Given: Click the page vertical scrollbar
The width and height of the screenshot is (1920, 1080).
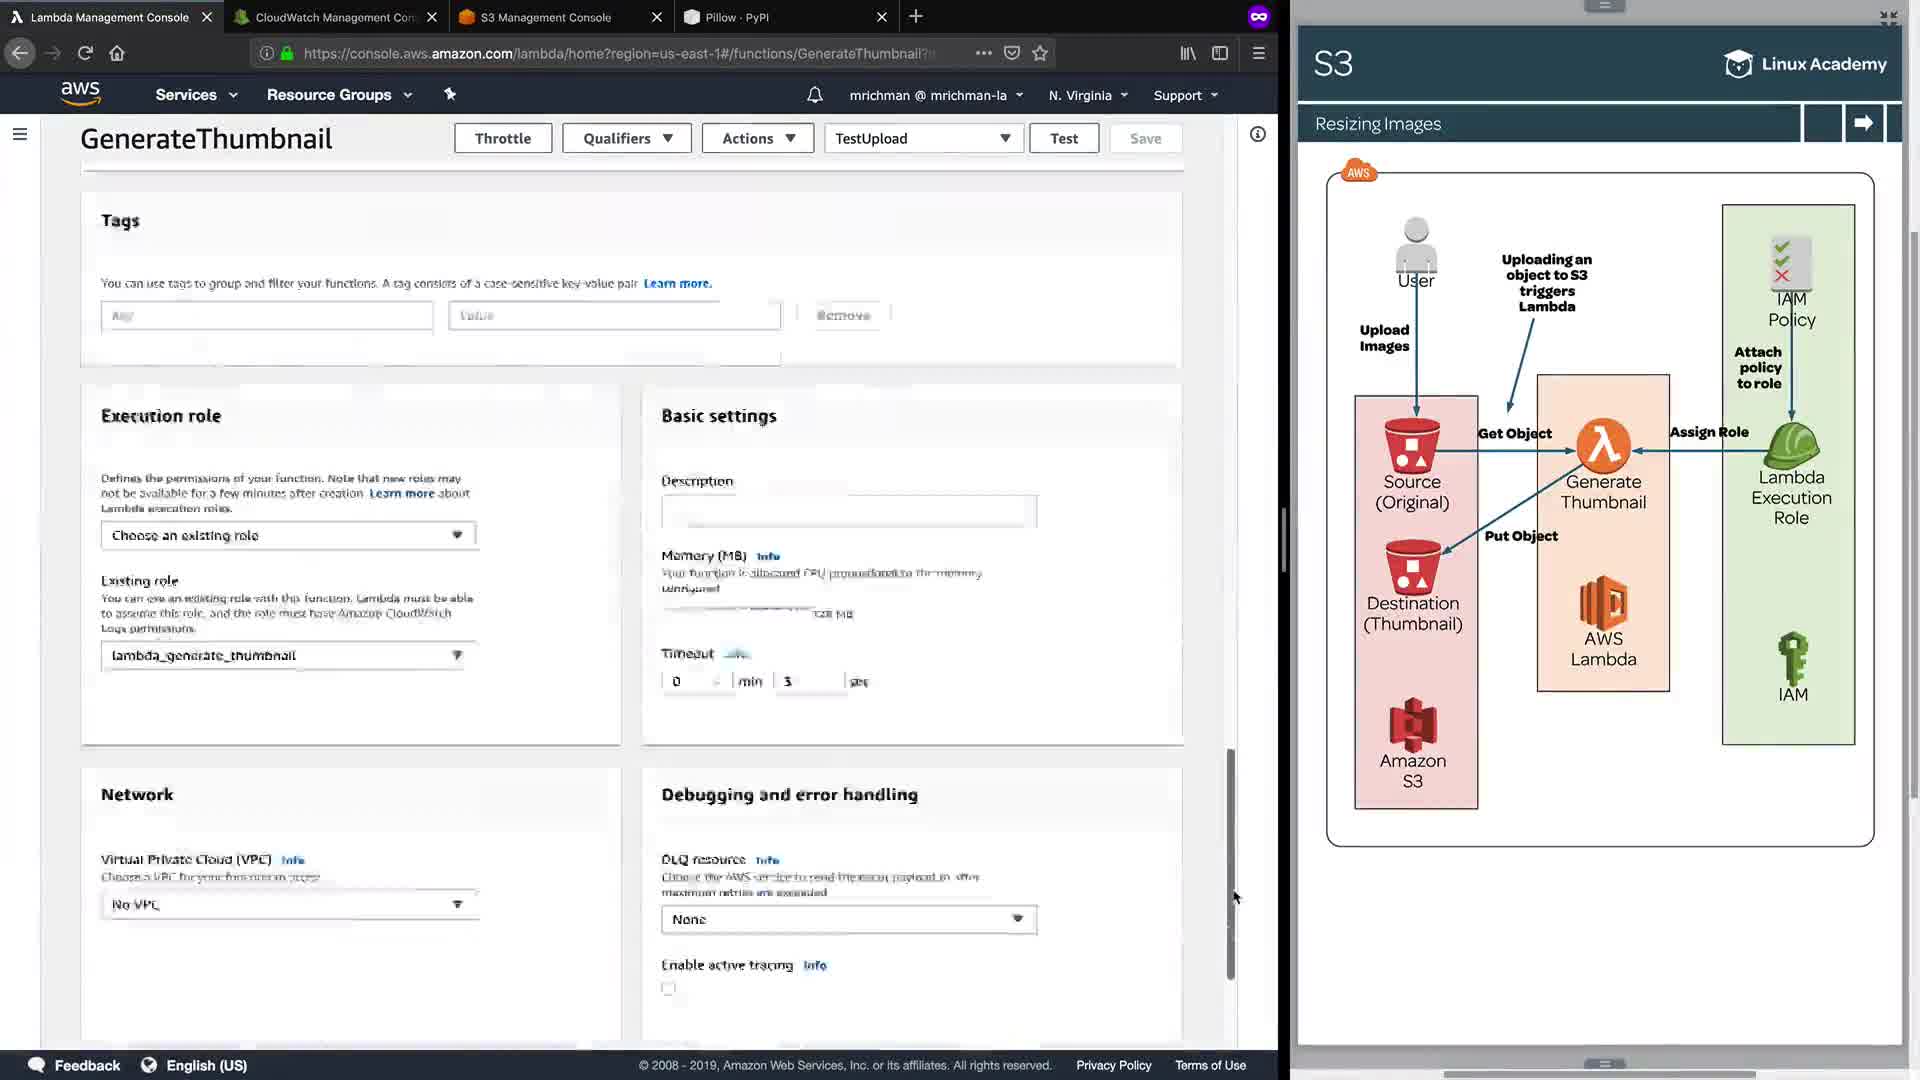Looking at the screenshot, I should [x=1231, y=865].
